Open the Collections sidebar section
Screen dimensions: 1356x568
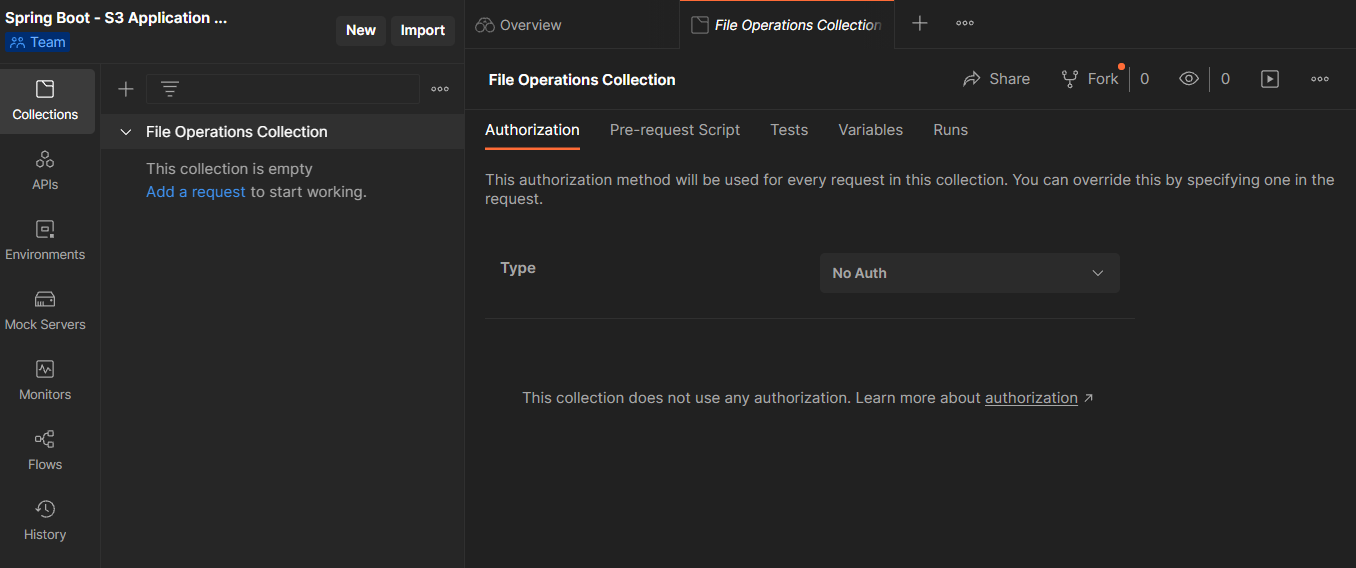pos(46,102)
